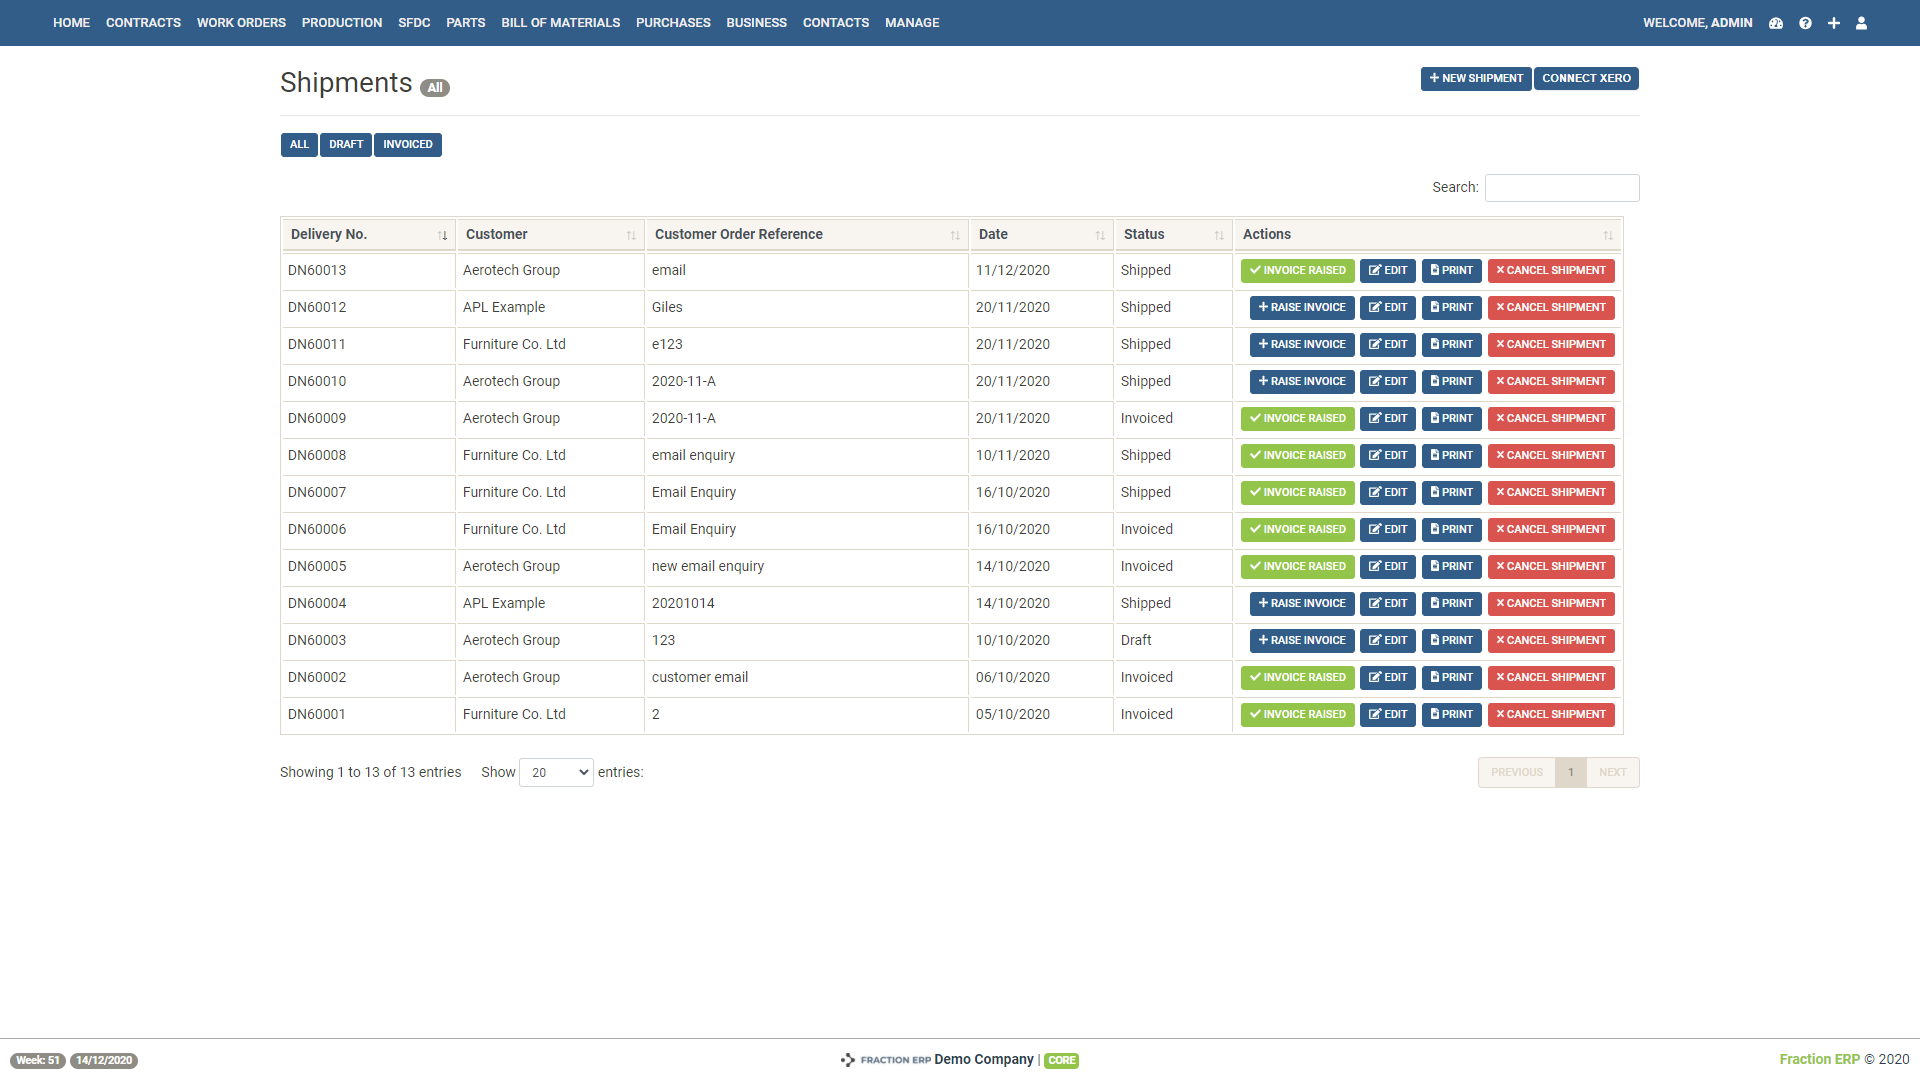
Task: Click the help question mark icon
Action: [x=1805, y=23]
